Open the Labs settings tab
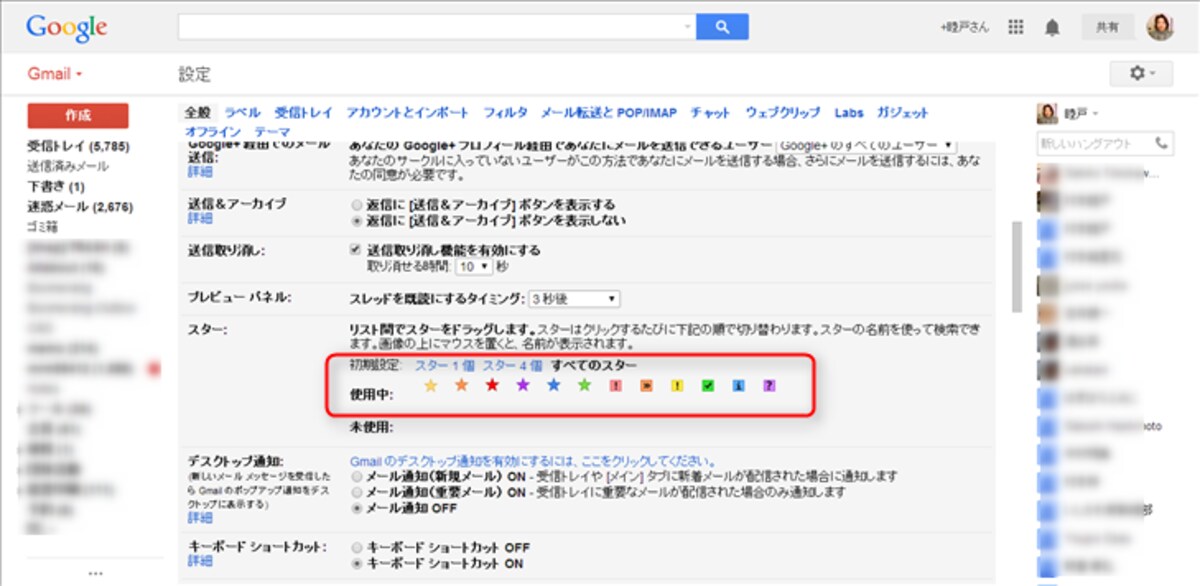Viewport: 1200px width, 586px height. 849,113
